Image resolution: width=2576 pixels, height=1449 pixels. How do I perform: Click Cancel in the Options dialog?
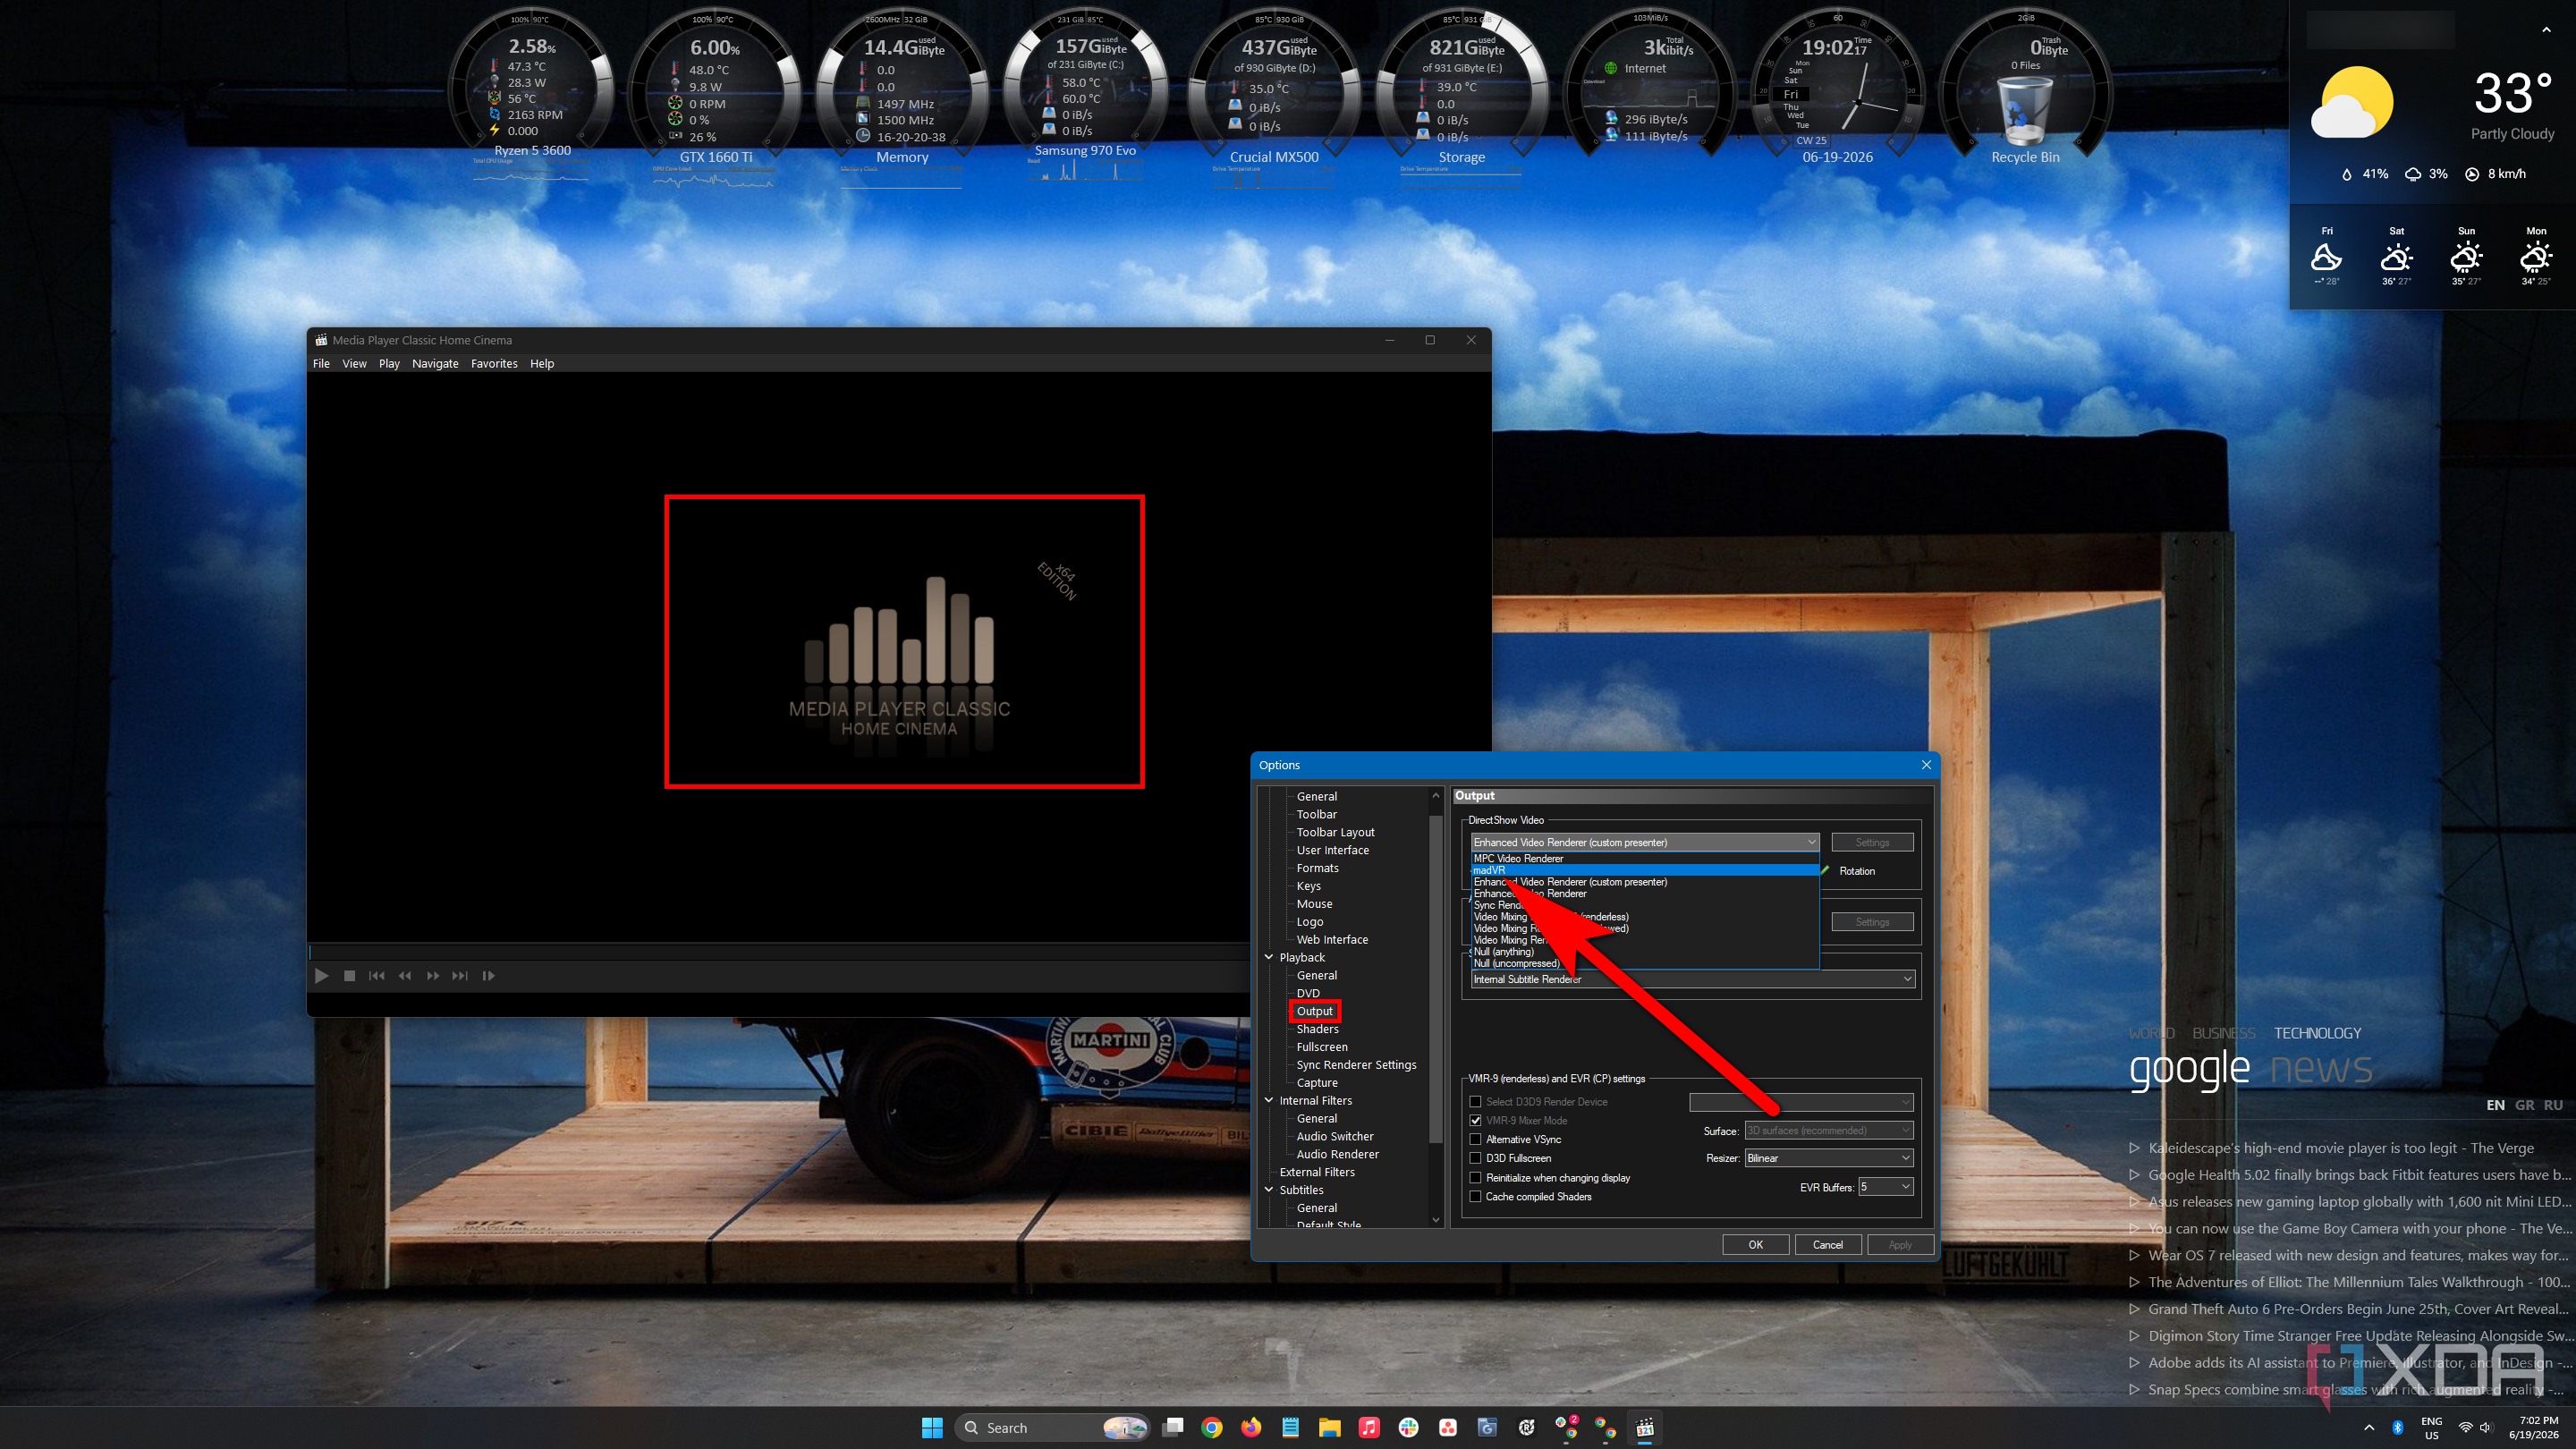click(x=1828, y=1245)
